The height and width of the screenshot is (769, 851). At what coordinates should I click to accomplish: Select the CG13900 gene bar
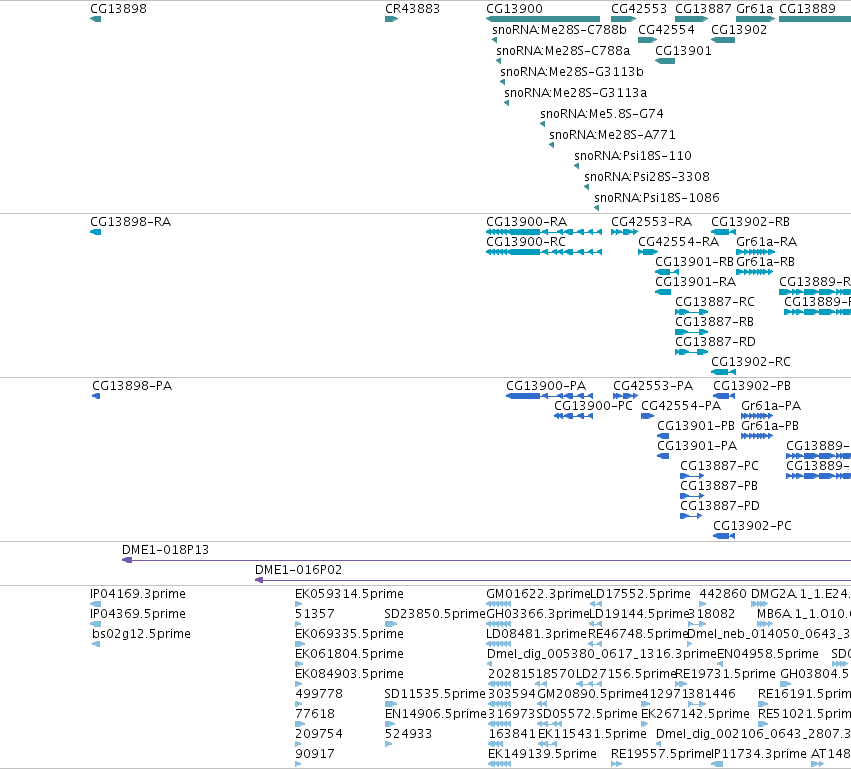point(543,19)
